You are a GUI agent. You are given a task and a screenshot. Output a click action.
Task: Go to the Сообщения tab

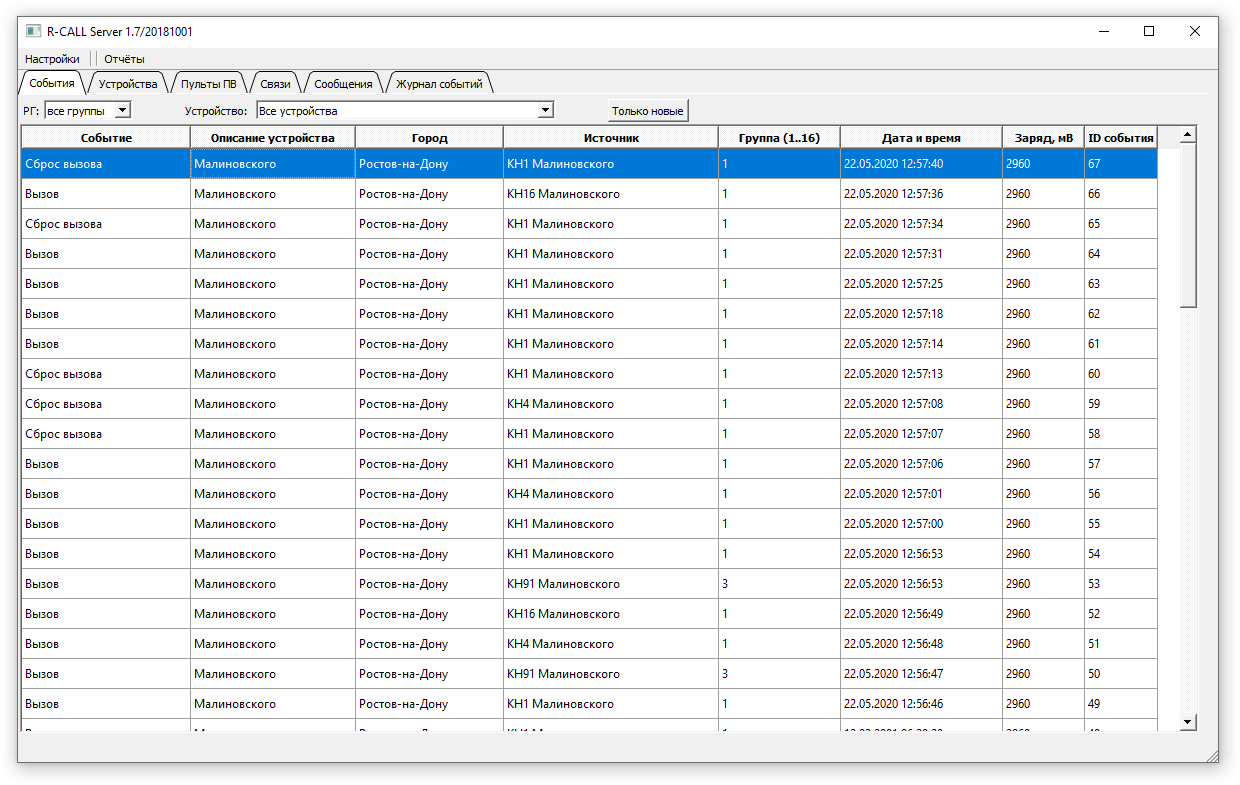[343, 84]
